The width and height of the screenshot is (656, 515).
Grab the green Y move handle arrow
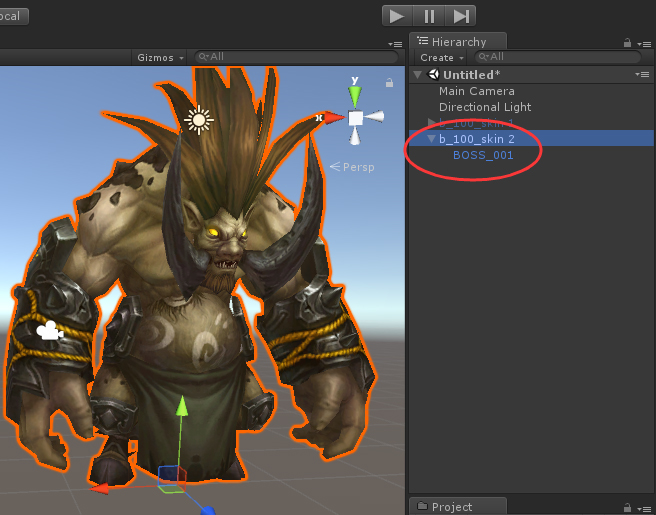point(181,406)
